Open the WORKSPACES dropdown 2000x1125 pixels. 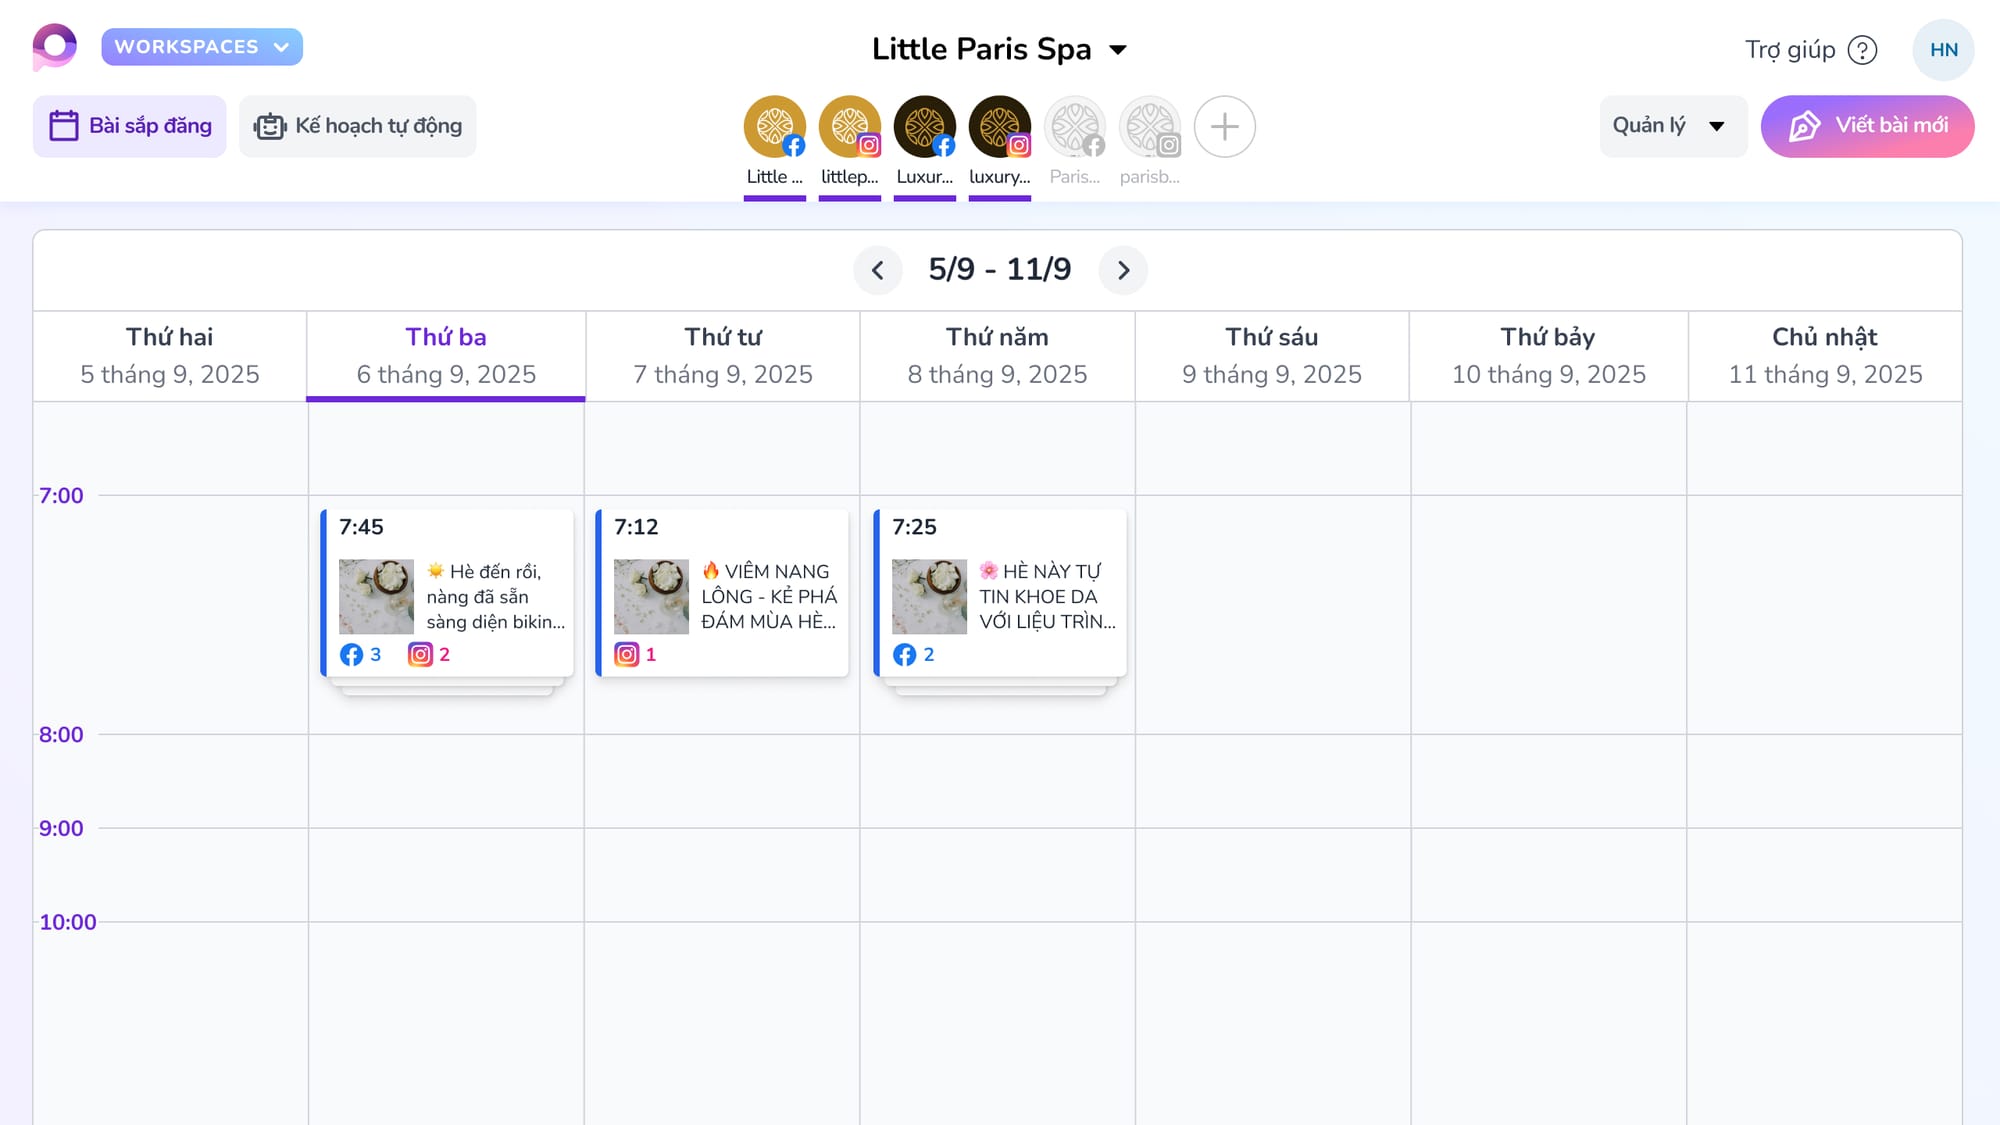(x=202, y=47)
